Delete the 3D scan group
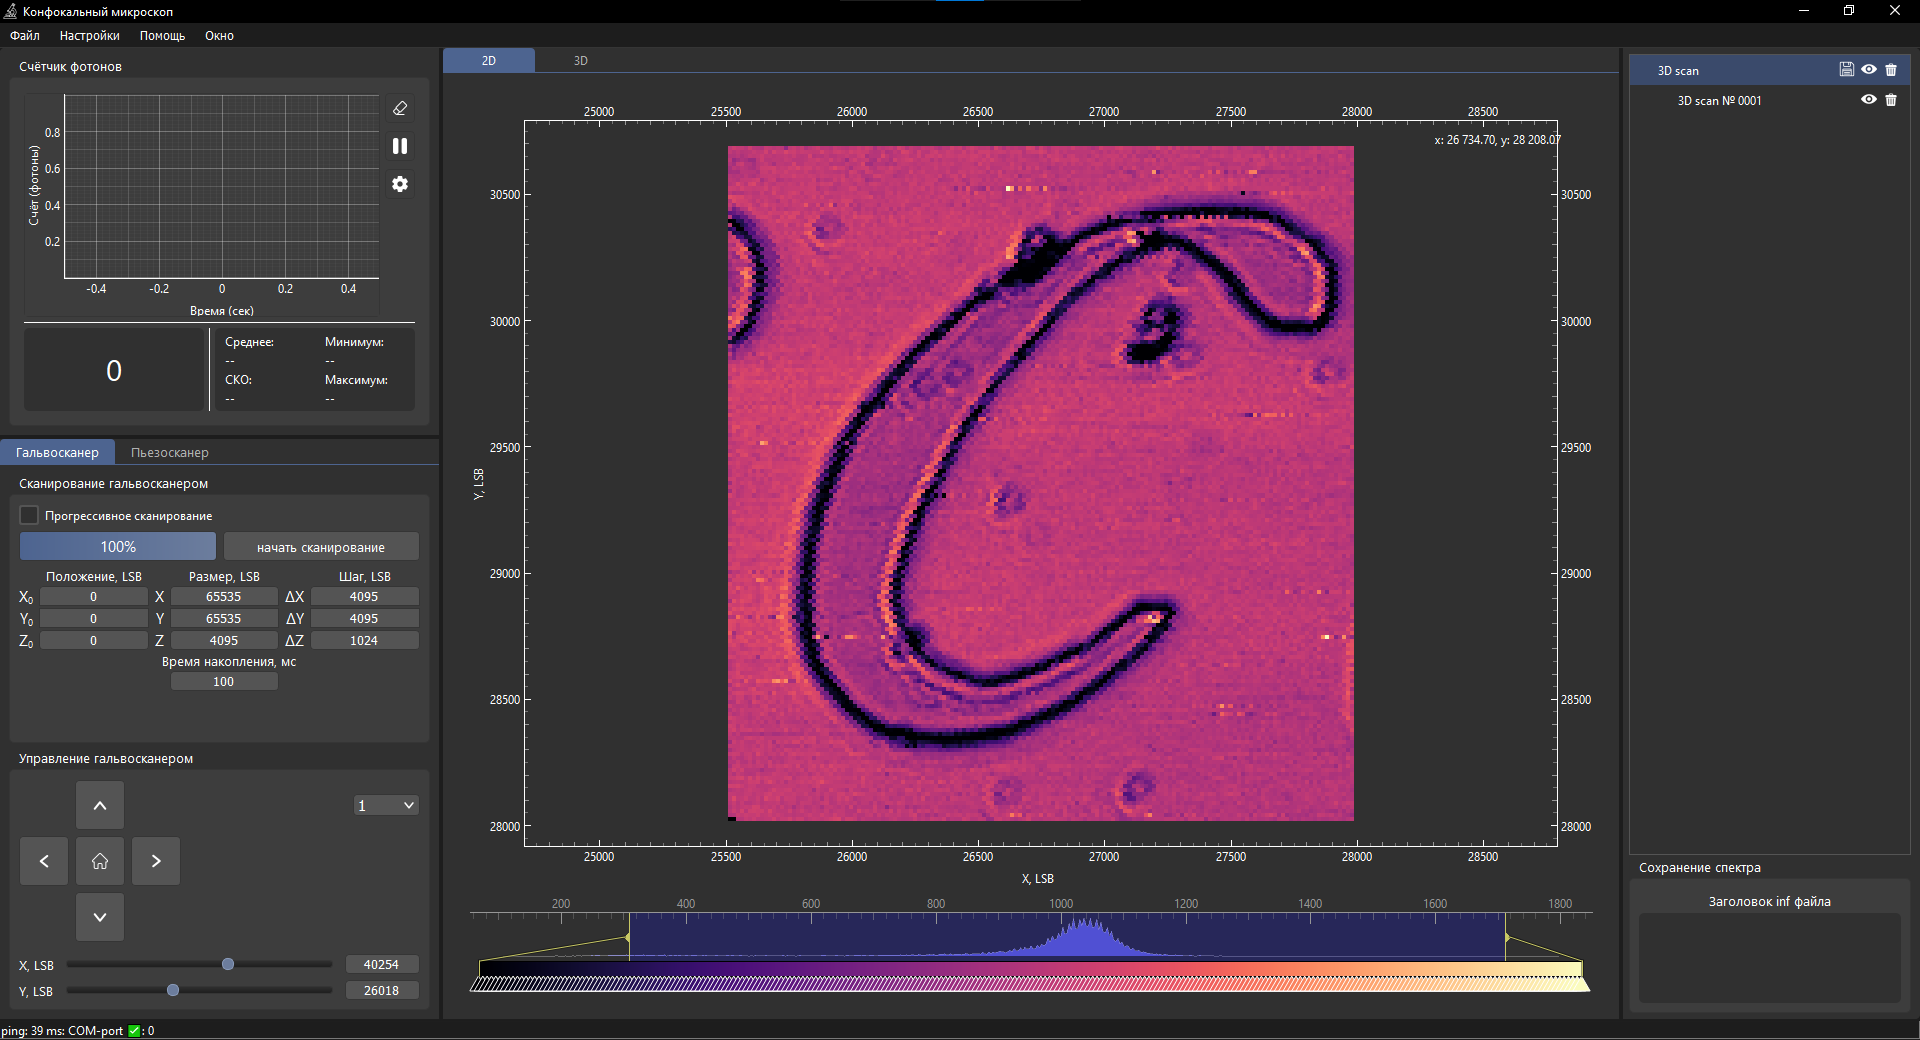The width and height of the screenshot is (1920, 1040). (x=1891, y=70)
